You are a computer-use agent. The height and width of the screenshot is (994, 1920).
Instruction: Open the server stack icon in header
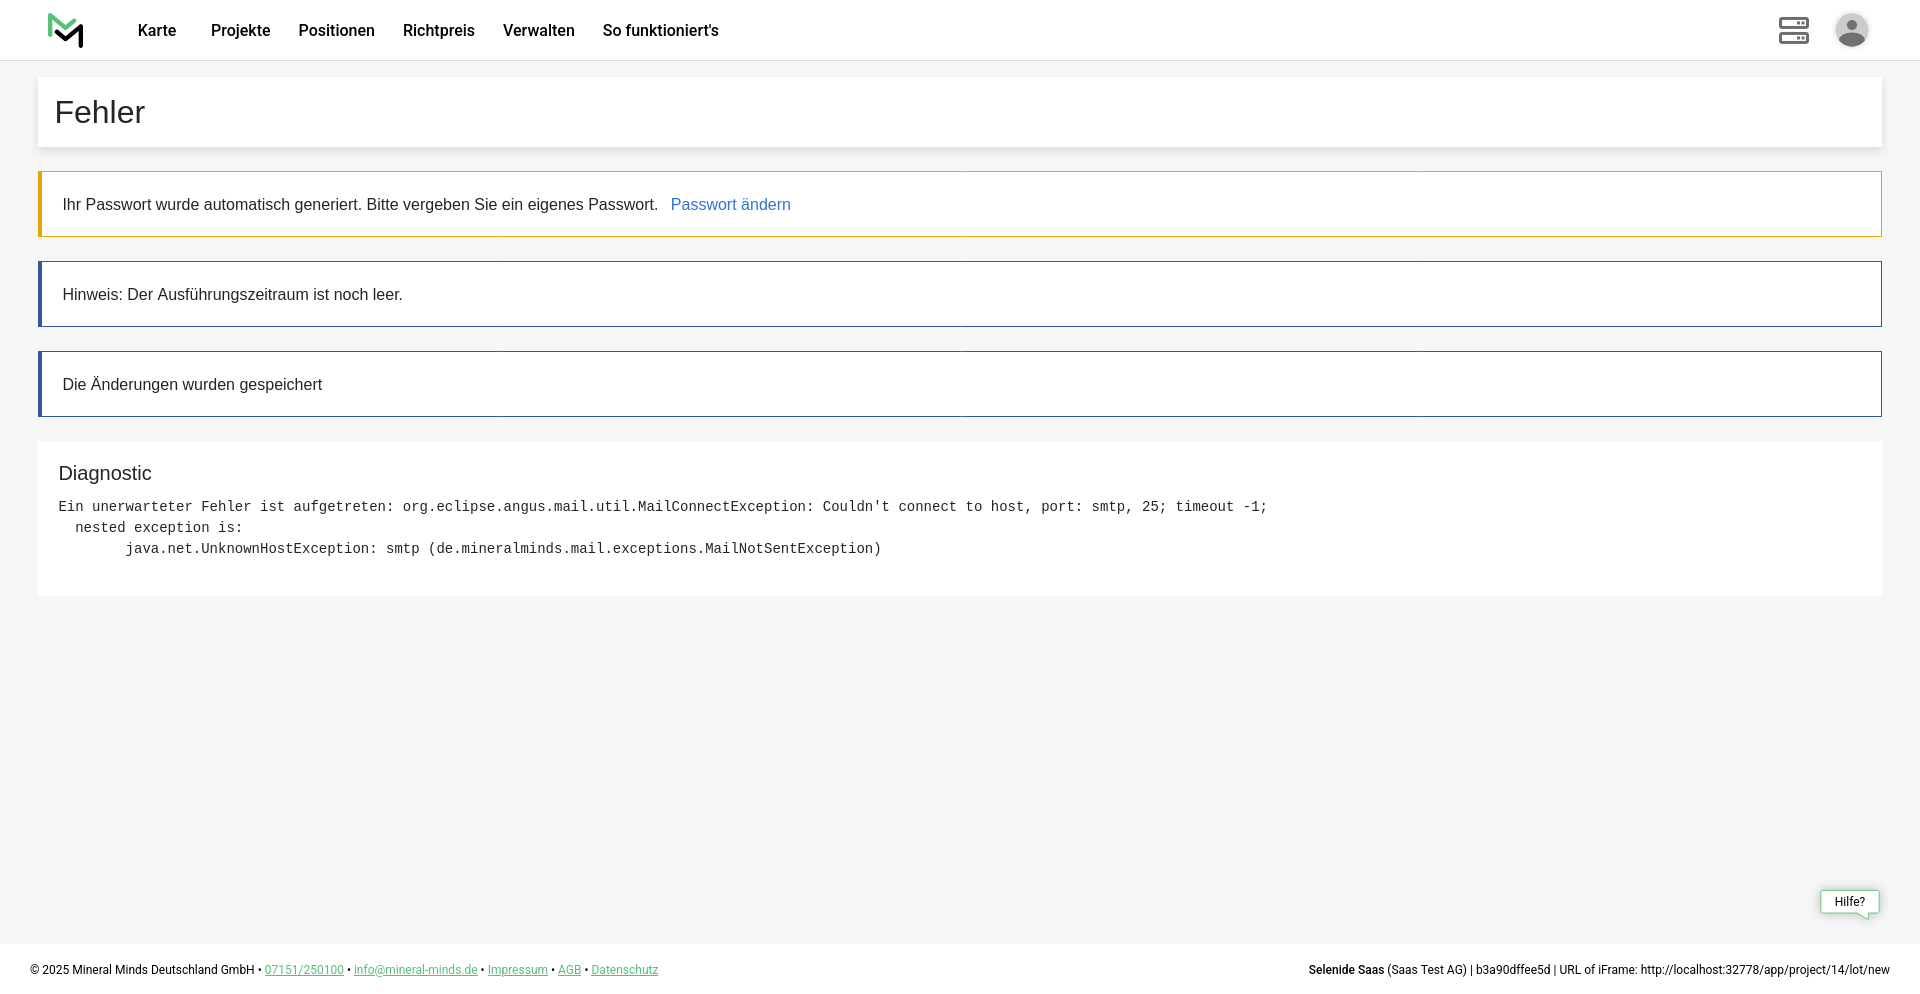tap(1793, 30)
